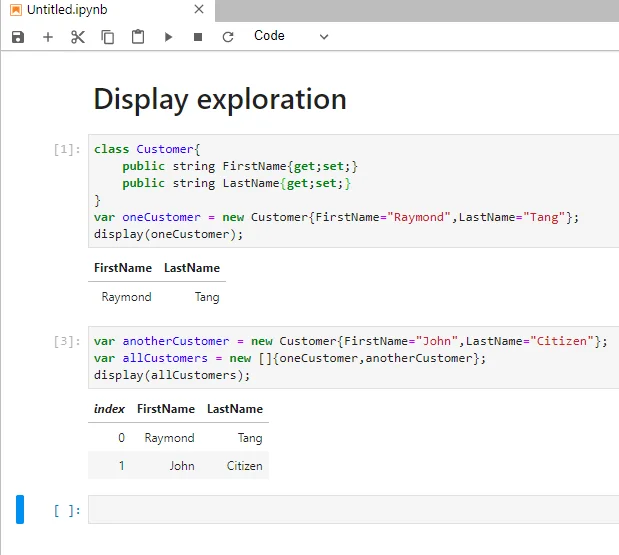Viewport: 619px width, 555px height.
Task: Click the blue collapser bar beside empty cell
Action: pyautogui.click(x=19, y=509)
